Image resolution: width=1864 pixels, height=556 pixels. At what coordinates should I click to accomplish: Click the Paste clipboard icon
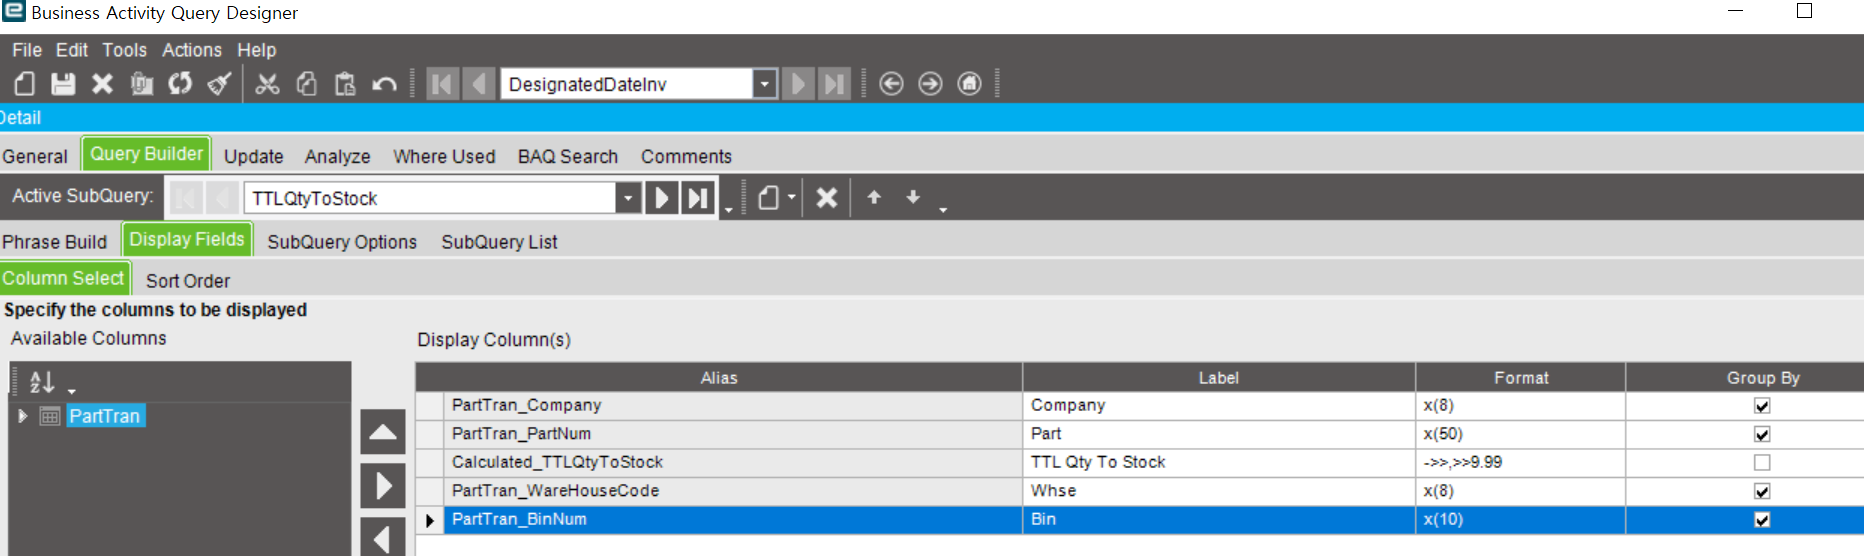click(x=345, y=84)
